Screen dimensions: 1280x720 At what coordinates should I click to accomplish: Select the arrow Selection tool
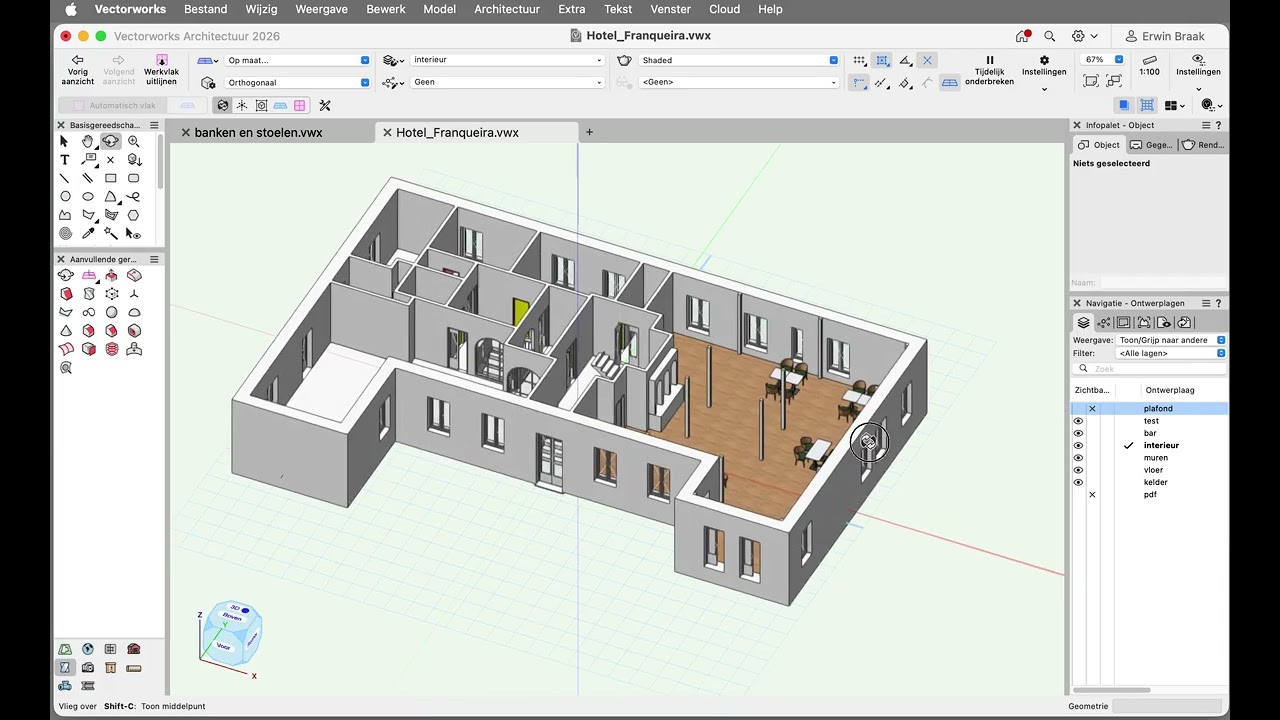click(65, 142)
